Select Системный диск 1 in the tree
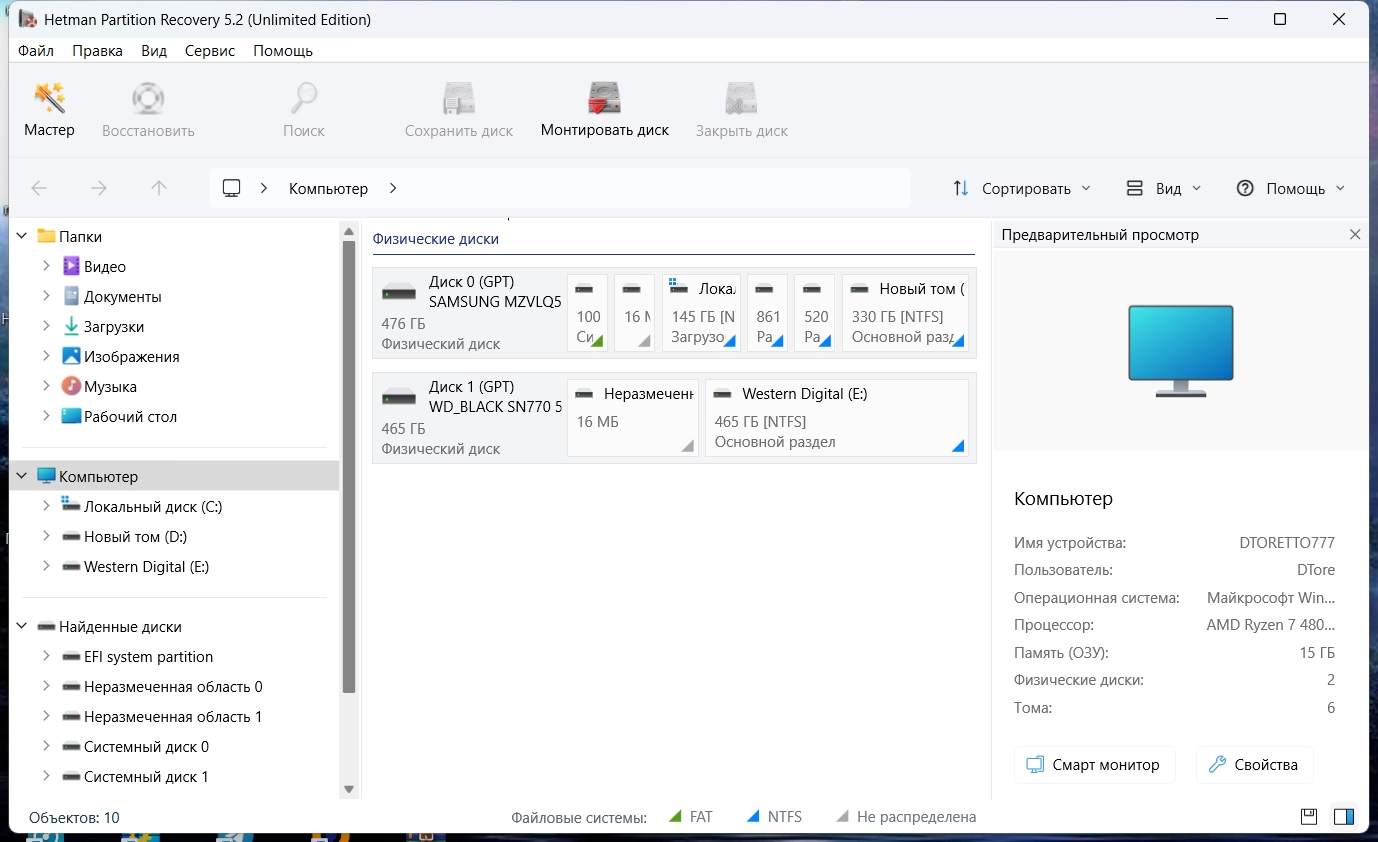 [x=146, y=777]
